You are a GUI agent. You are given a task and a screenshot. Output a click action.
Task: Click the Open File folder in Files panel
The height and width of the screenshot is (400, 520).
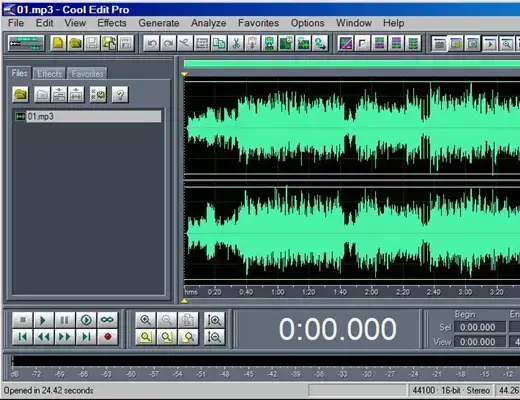(x=21, y=95)
